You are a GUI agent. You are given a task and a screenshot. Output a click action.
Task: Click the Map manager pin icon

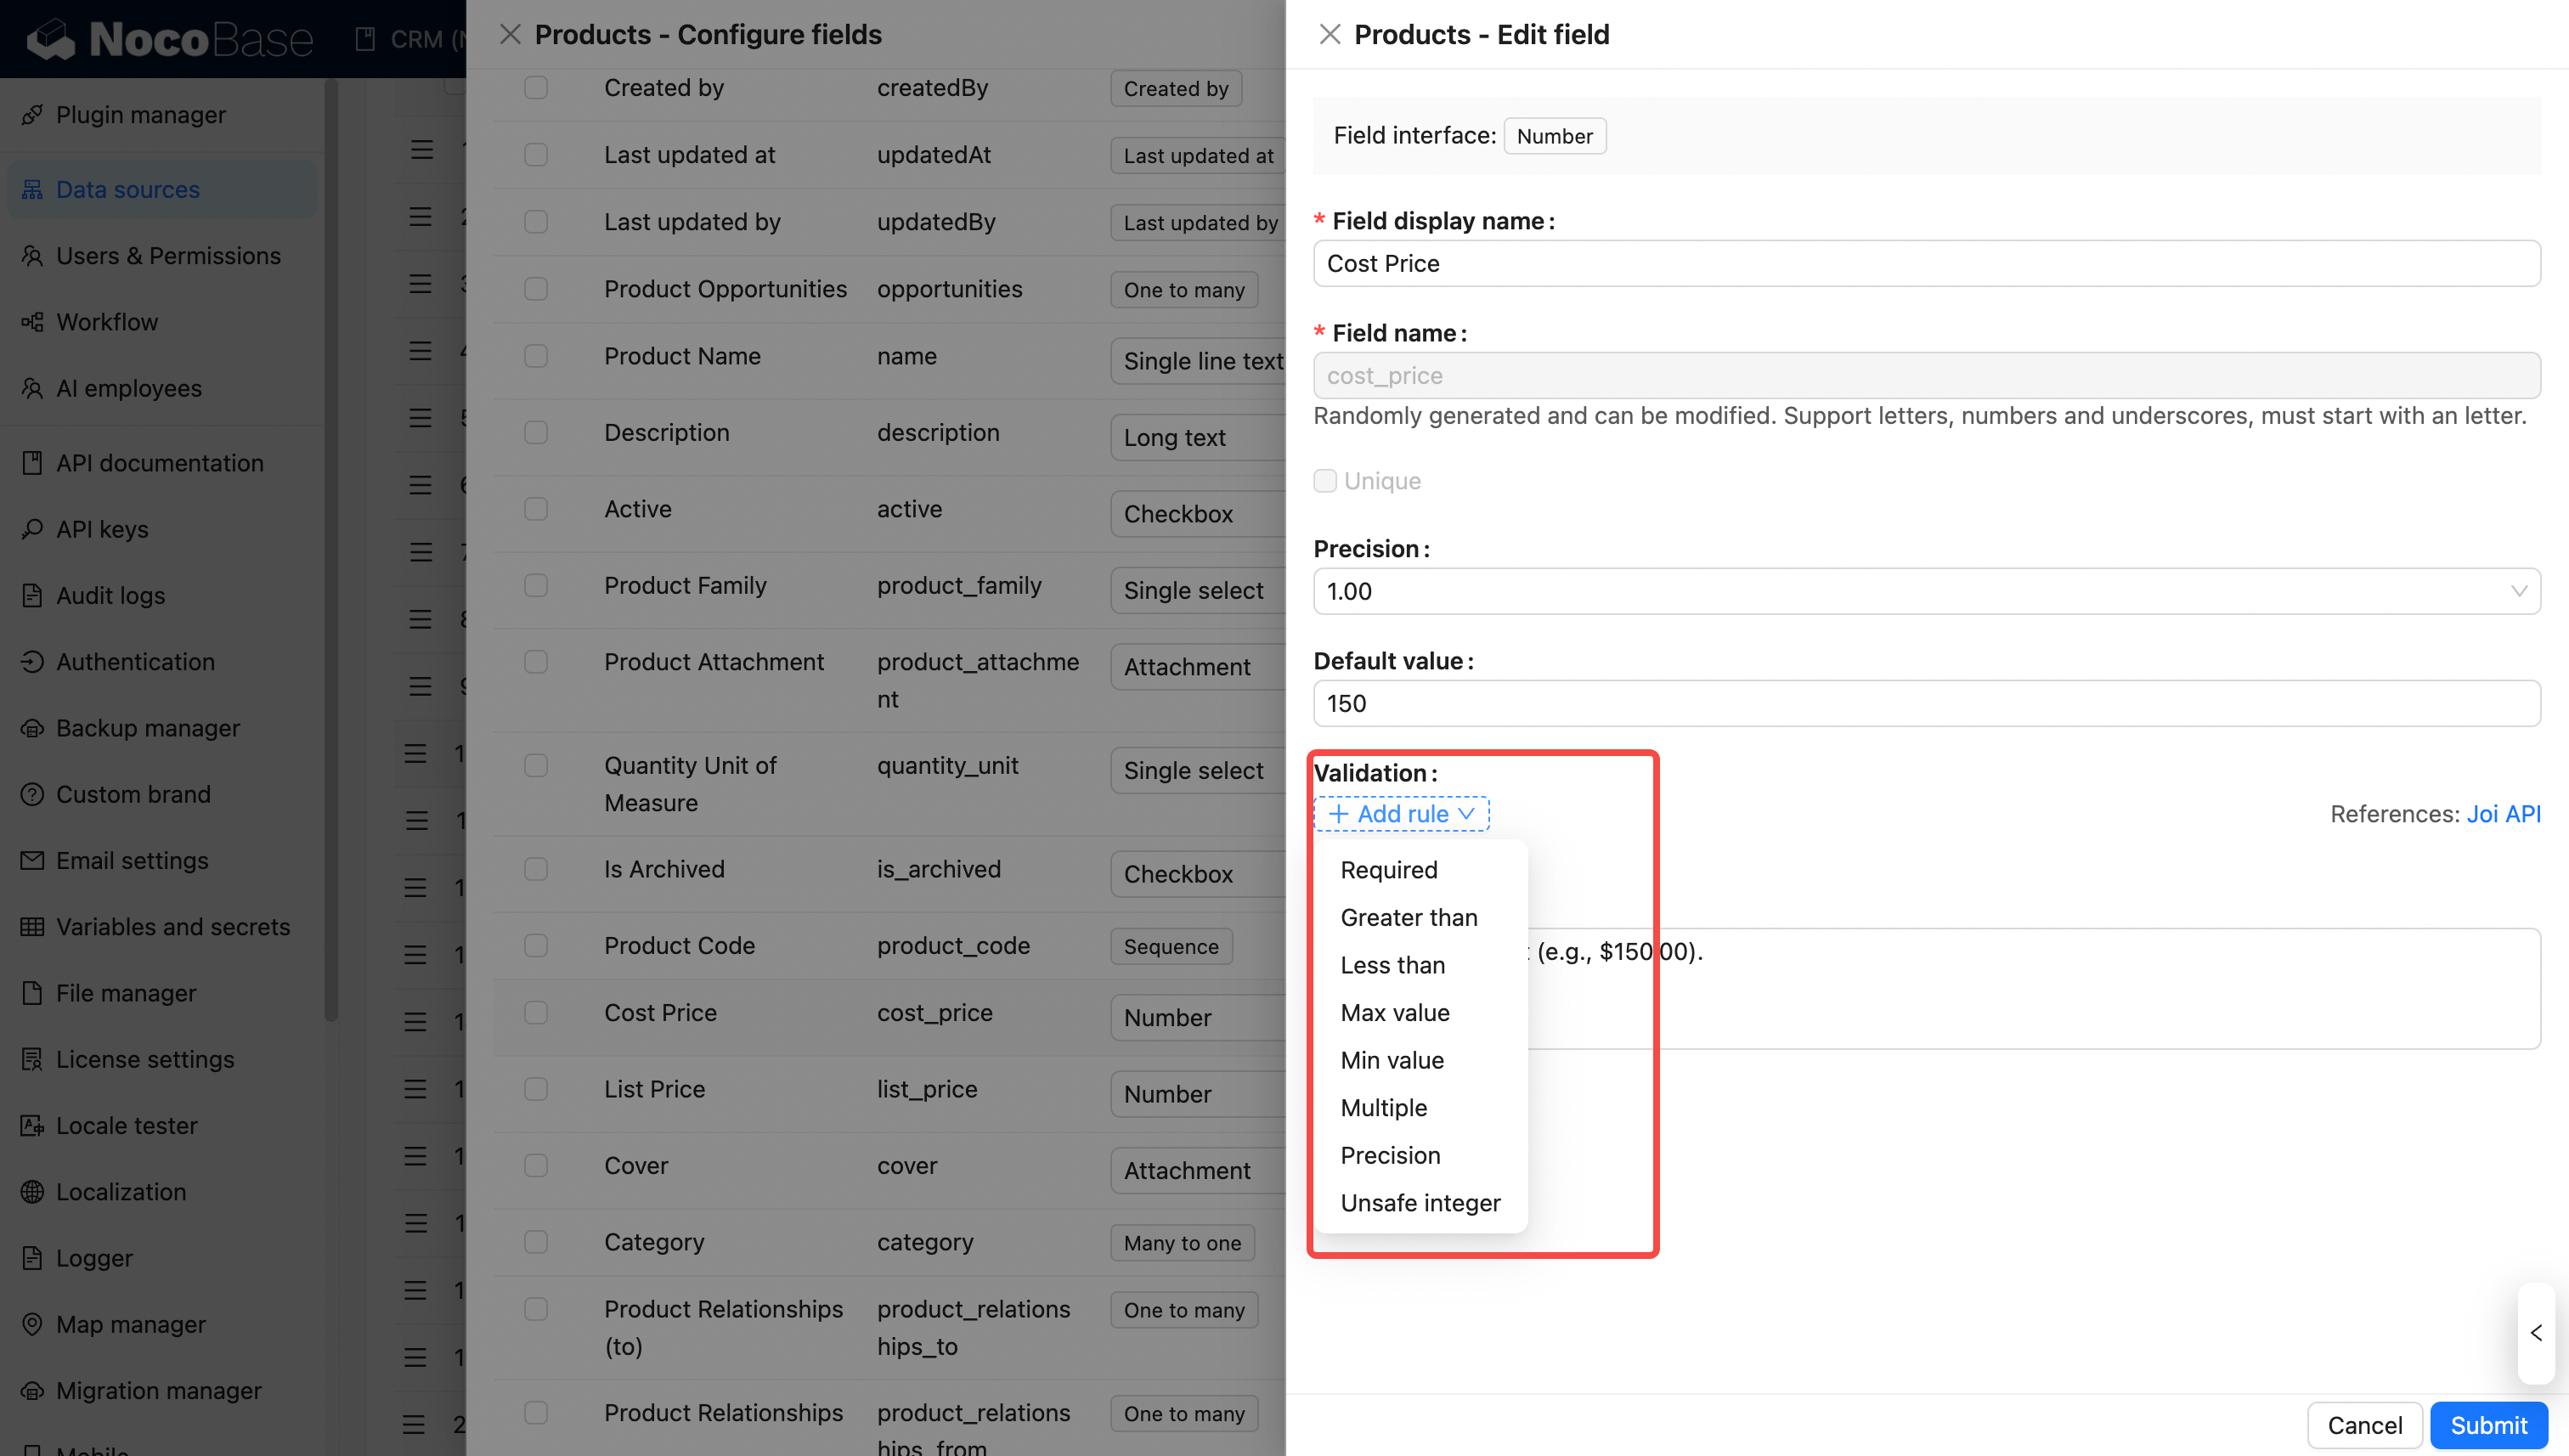pyautogui.click(x=32, y=1324)
